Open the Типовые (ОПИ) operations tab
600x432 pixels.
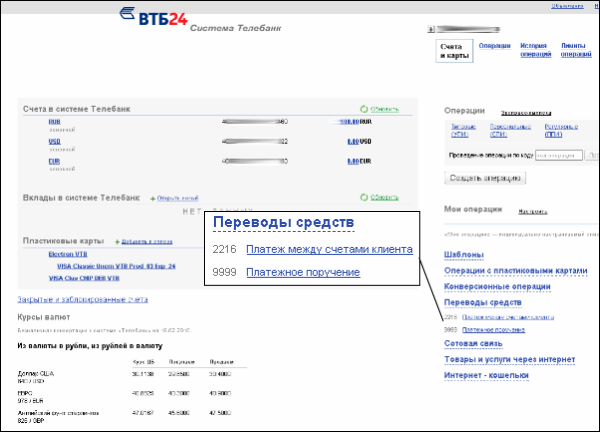[x=463, y=130]
